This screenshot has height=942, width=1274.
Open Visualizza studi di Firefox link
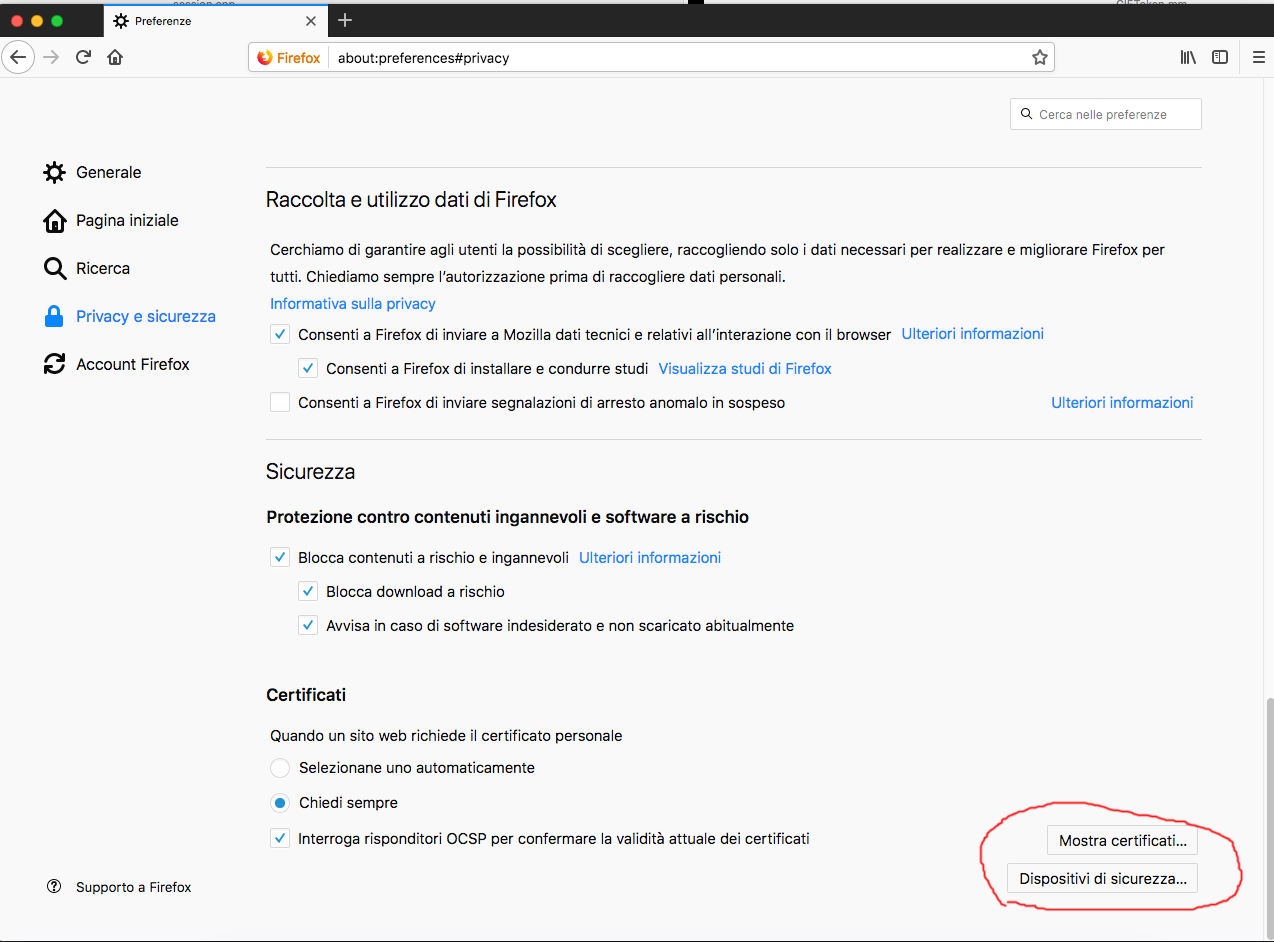(745, 368)
